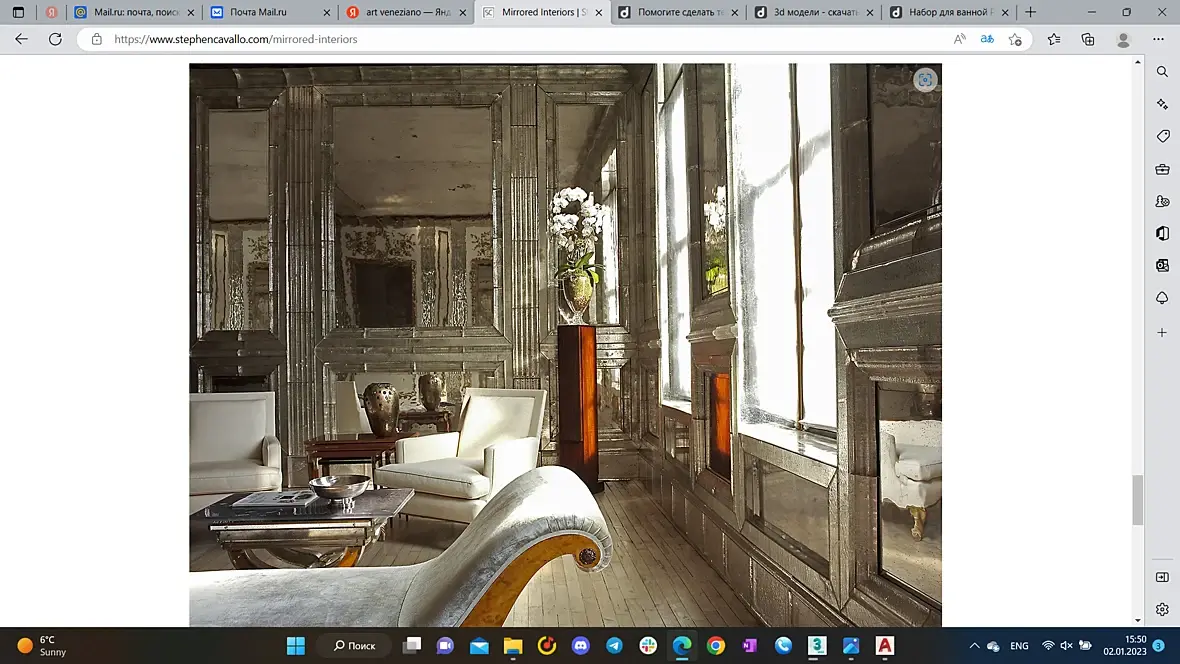Open the taskbar Поиск search box
The height and width of the screenshot is (664, 1180).
coord(354,645)
